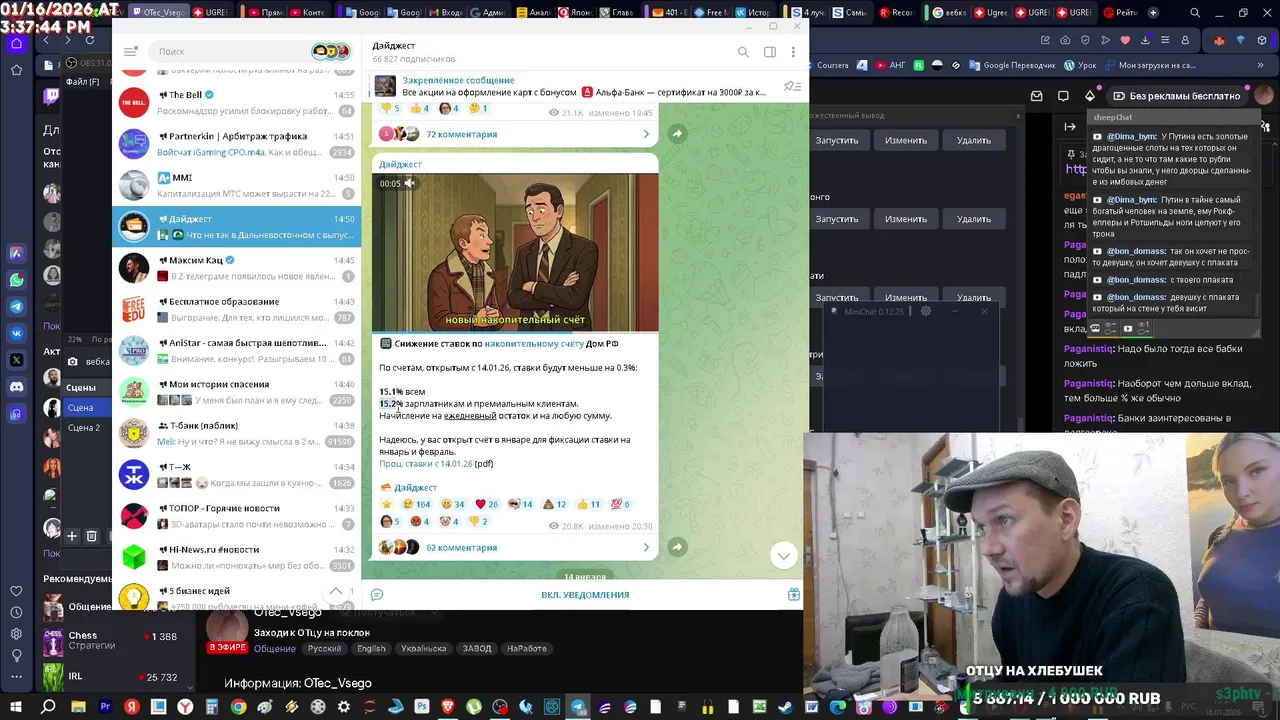Image resolution: width=1280 pixels, height=720 pixels.
Task: Open Максим Кац channel
Action: [x=236, y=268]
